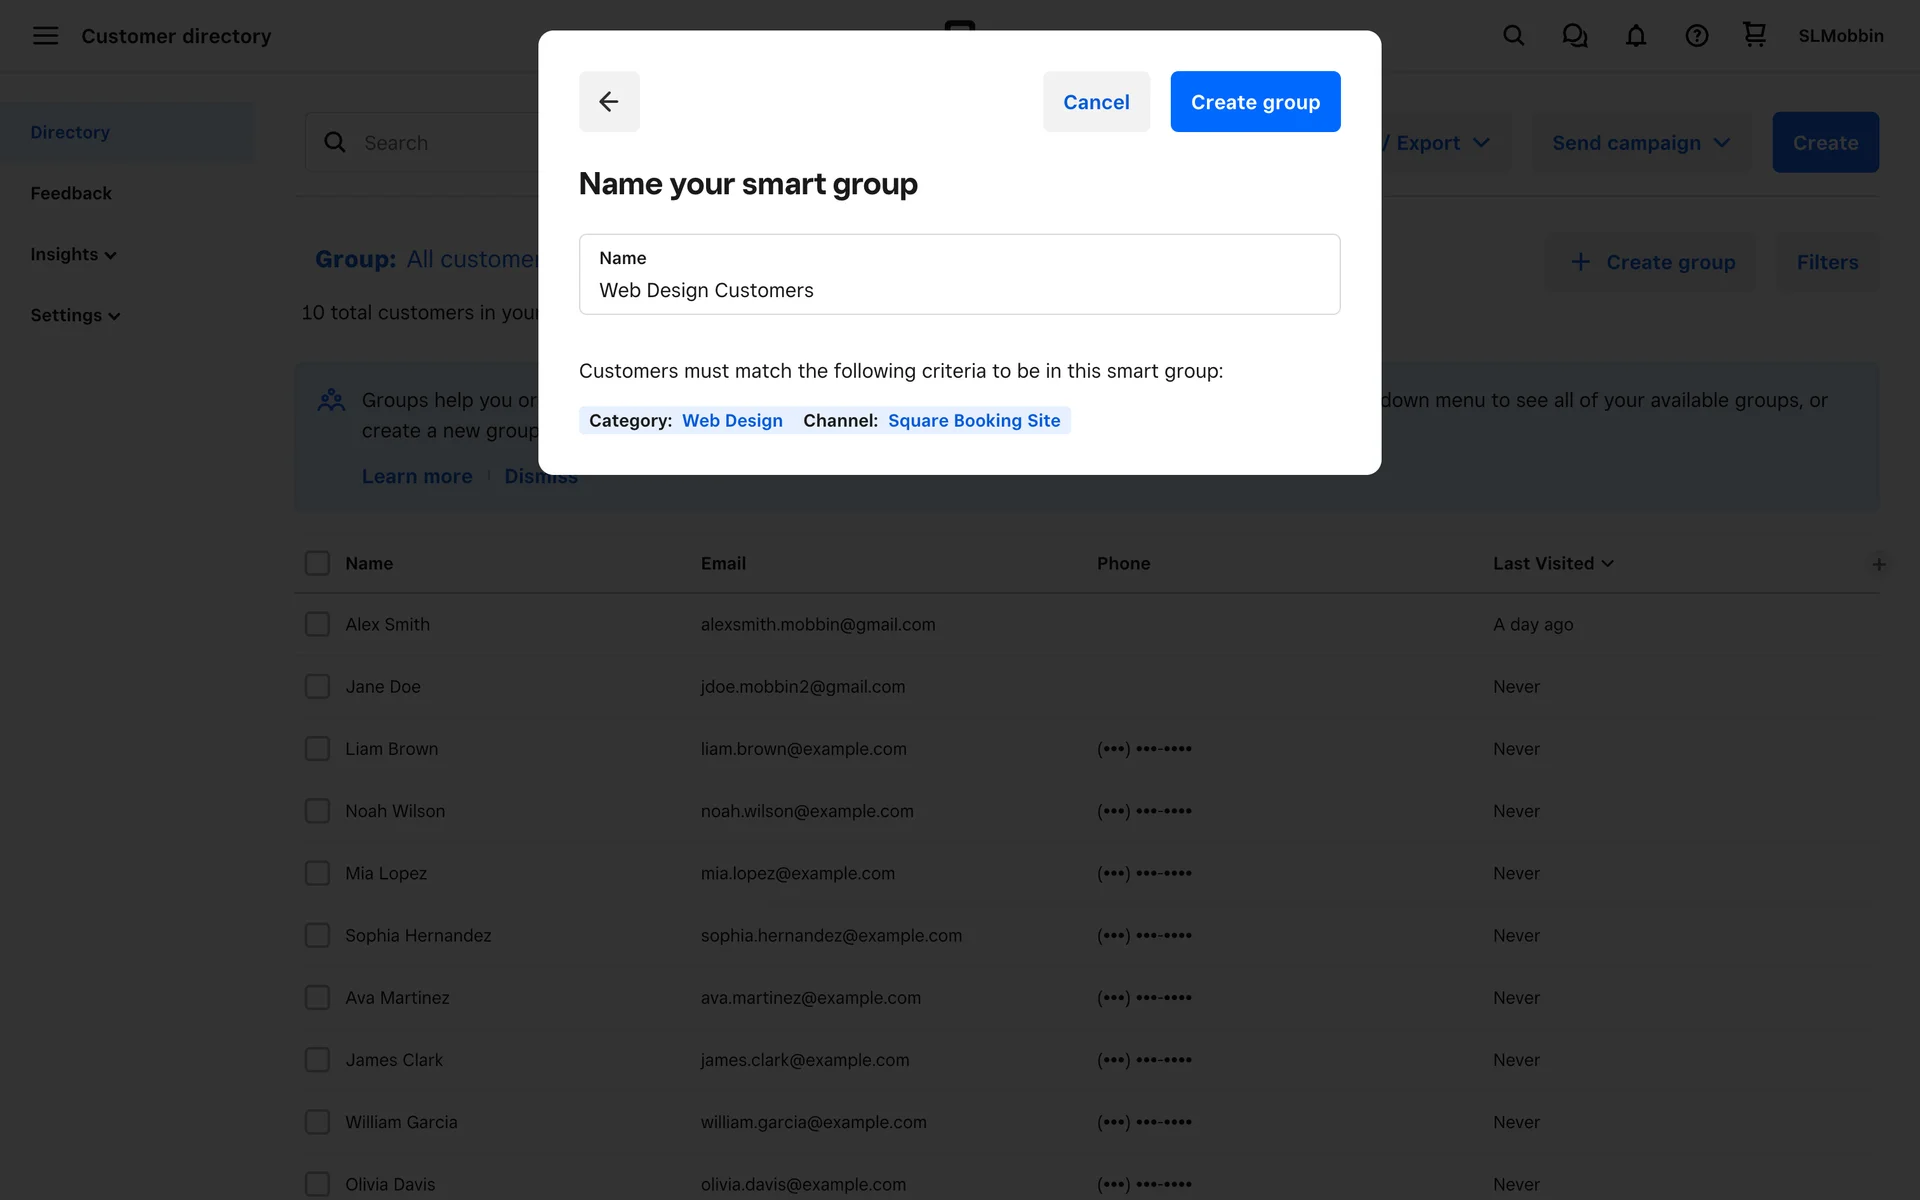
Task: Open the hamburger navigation menu
Action: tap(45, 36)
